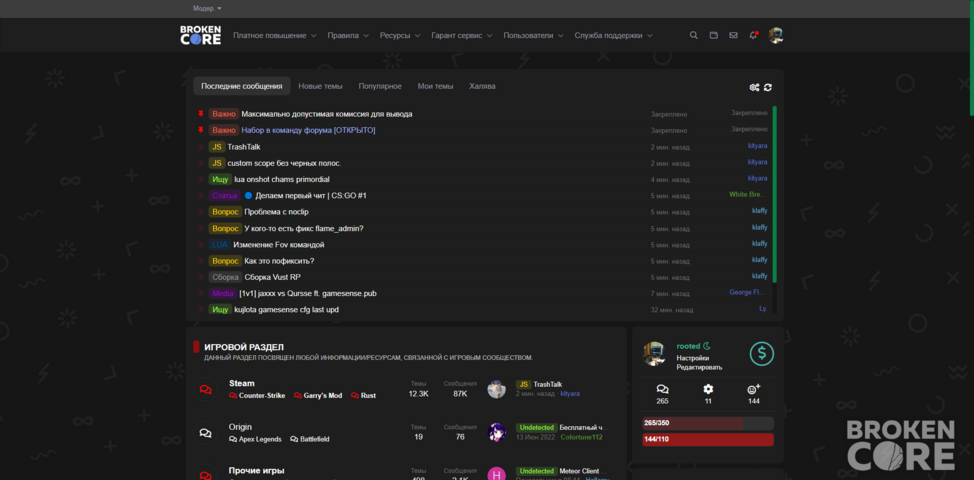Open the Набор в команду форума thread

308,130
